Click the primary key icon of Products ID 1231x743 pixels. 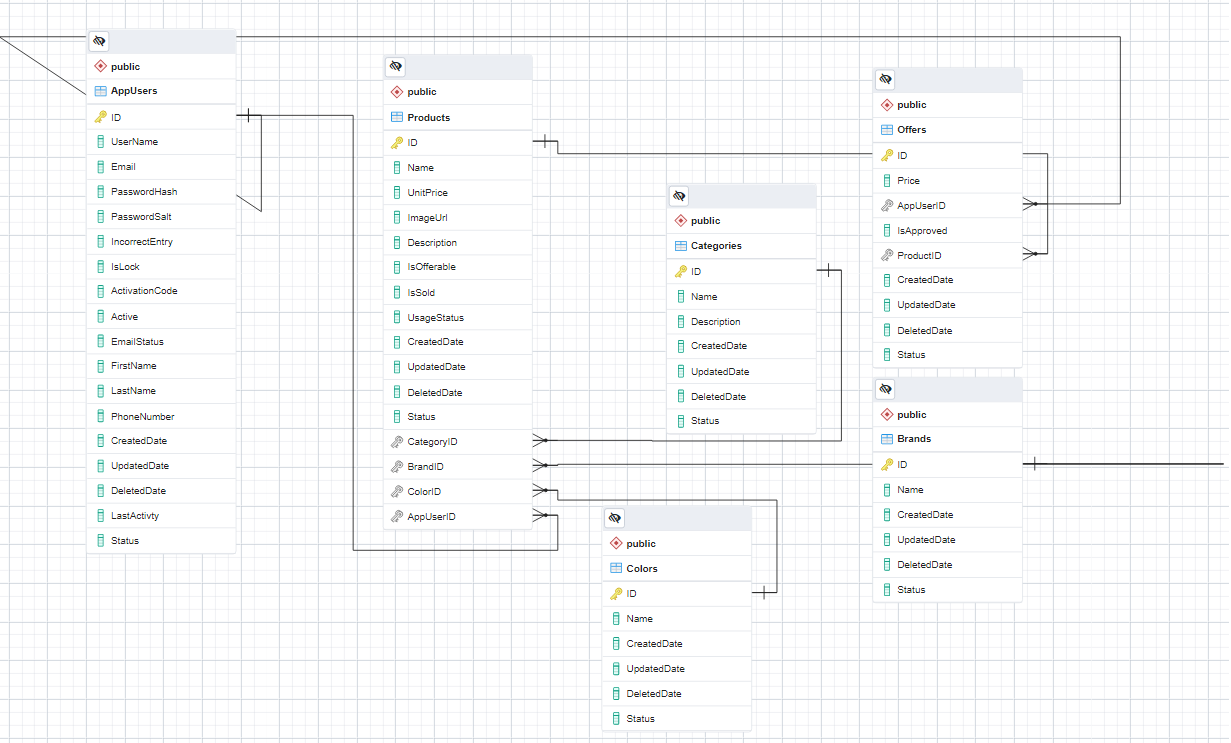396,143
